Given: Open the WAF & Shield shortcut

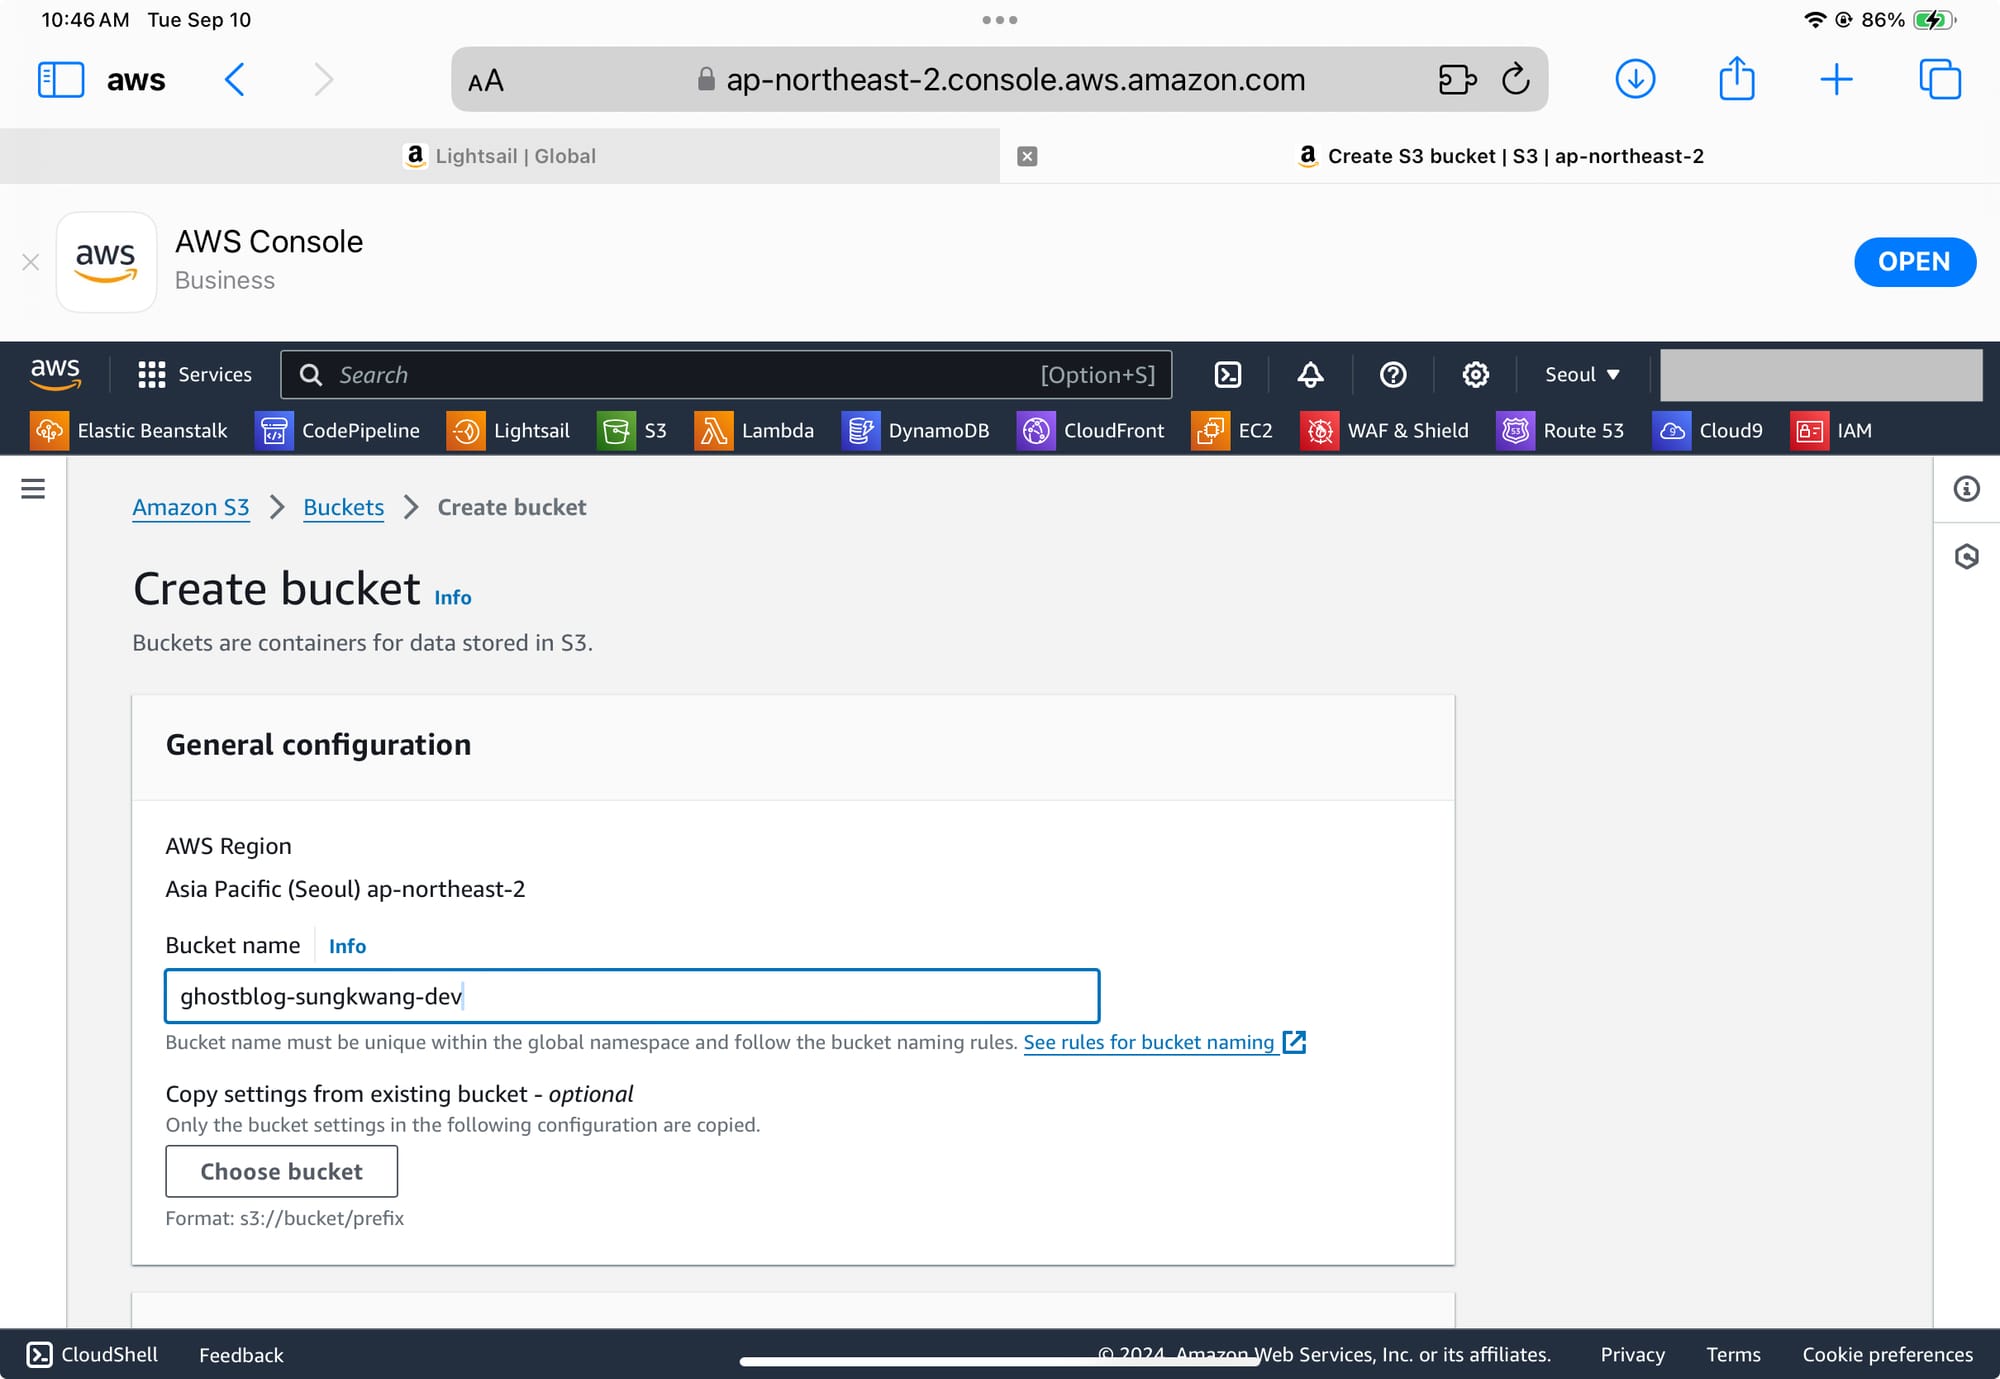Looking at the screenshot, I should (1384, 431).
